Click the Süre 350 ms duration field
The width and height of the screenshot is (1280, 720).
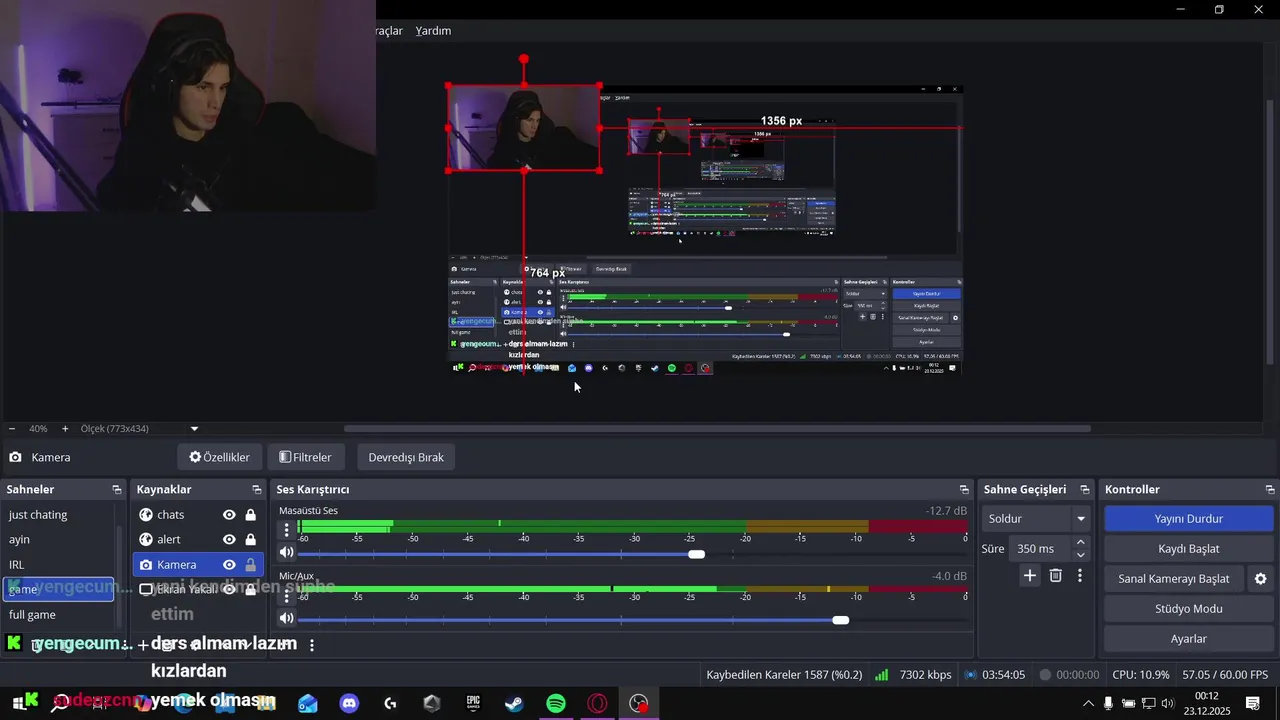[1039, 549]
